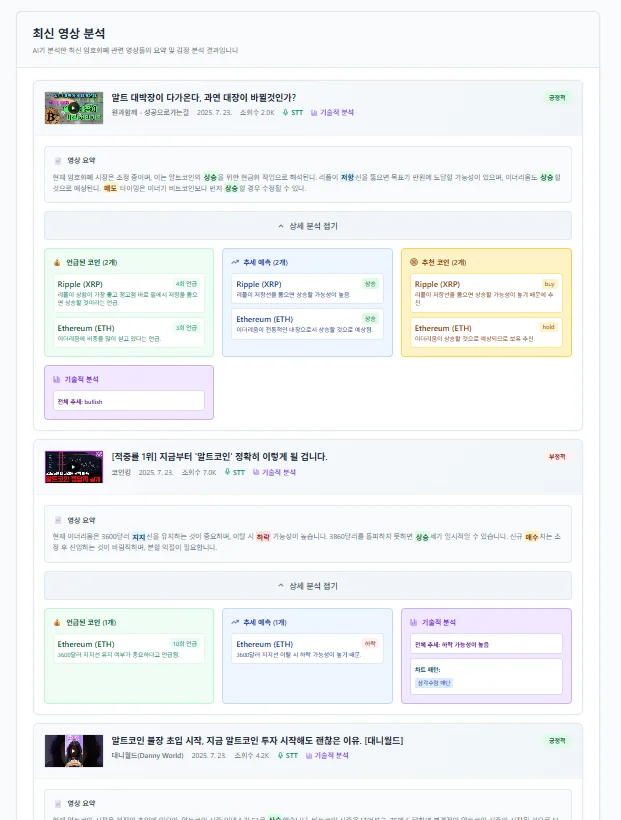Click document icon next to third card's 영상 요약
This screenshot has width=621, height=820.
[x=58, y=803]
